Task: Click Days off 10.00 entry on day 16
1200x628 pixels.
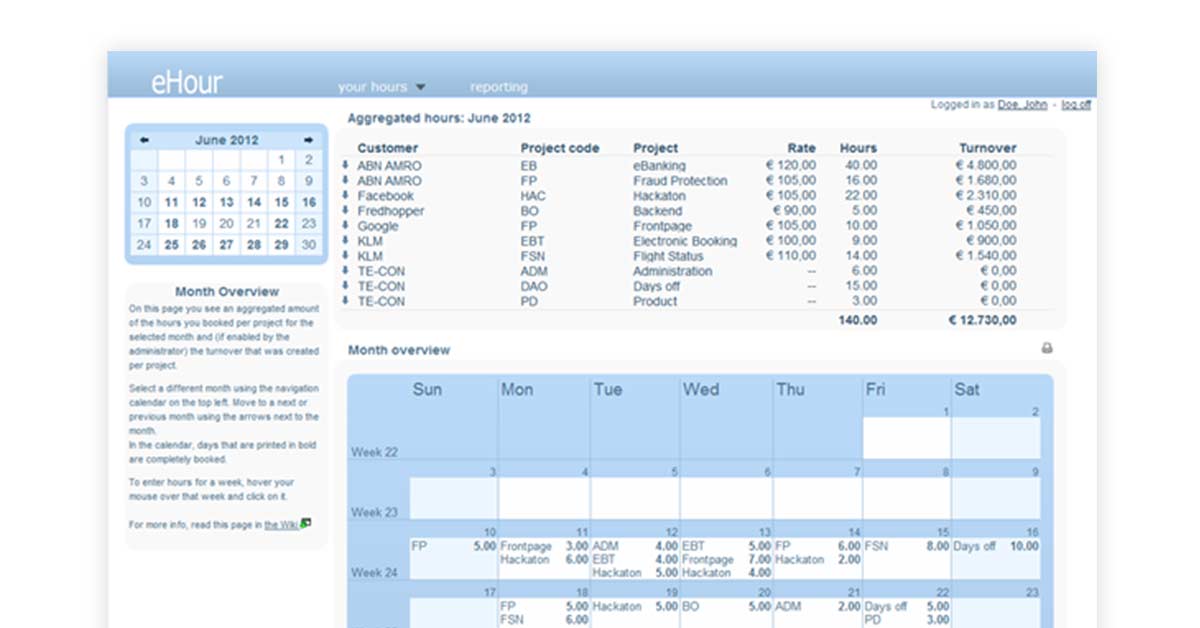Action: [996, 547]
